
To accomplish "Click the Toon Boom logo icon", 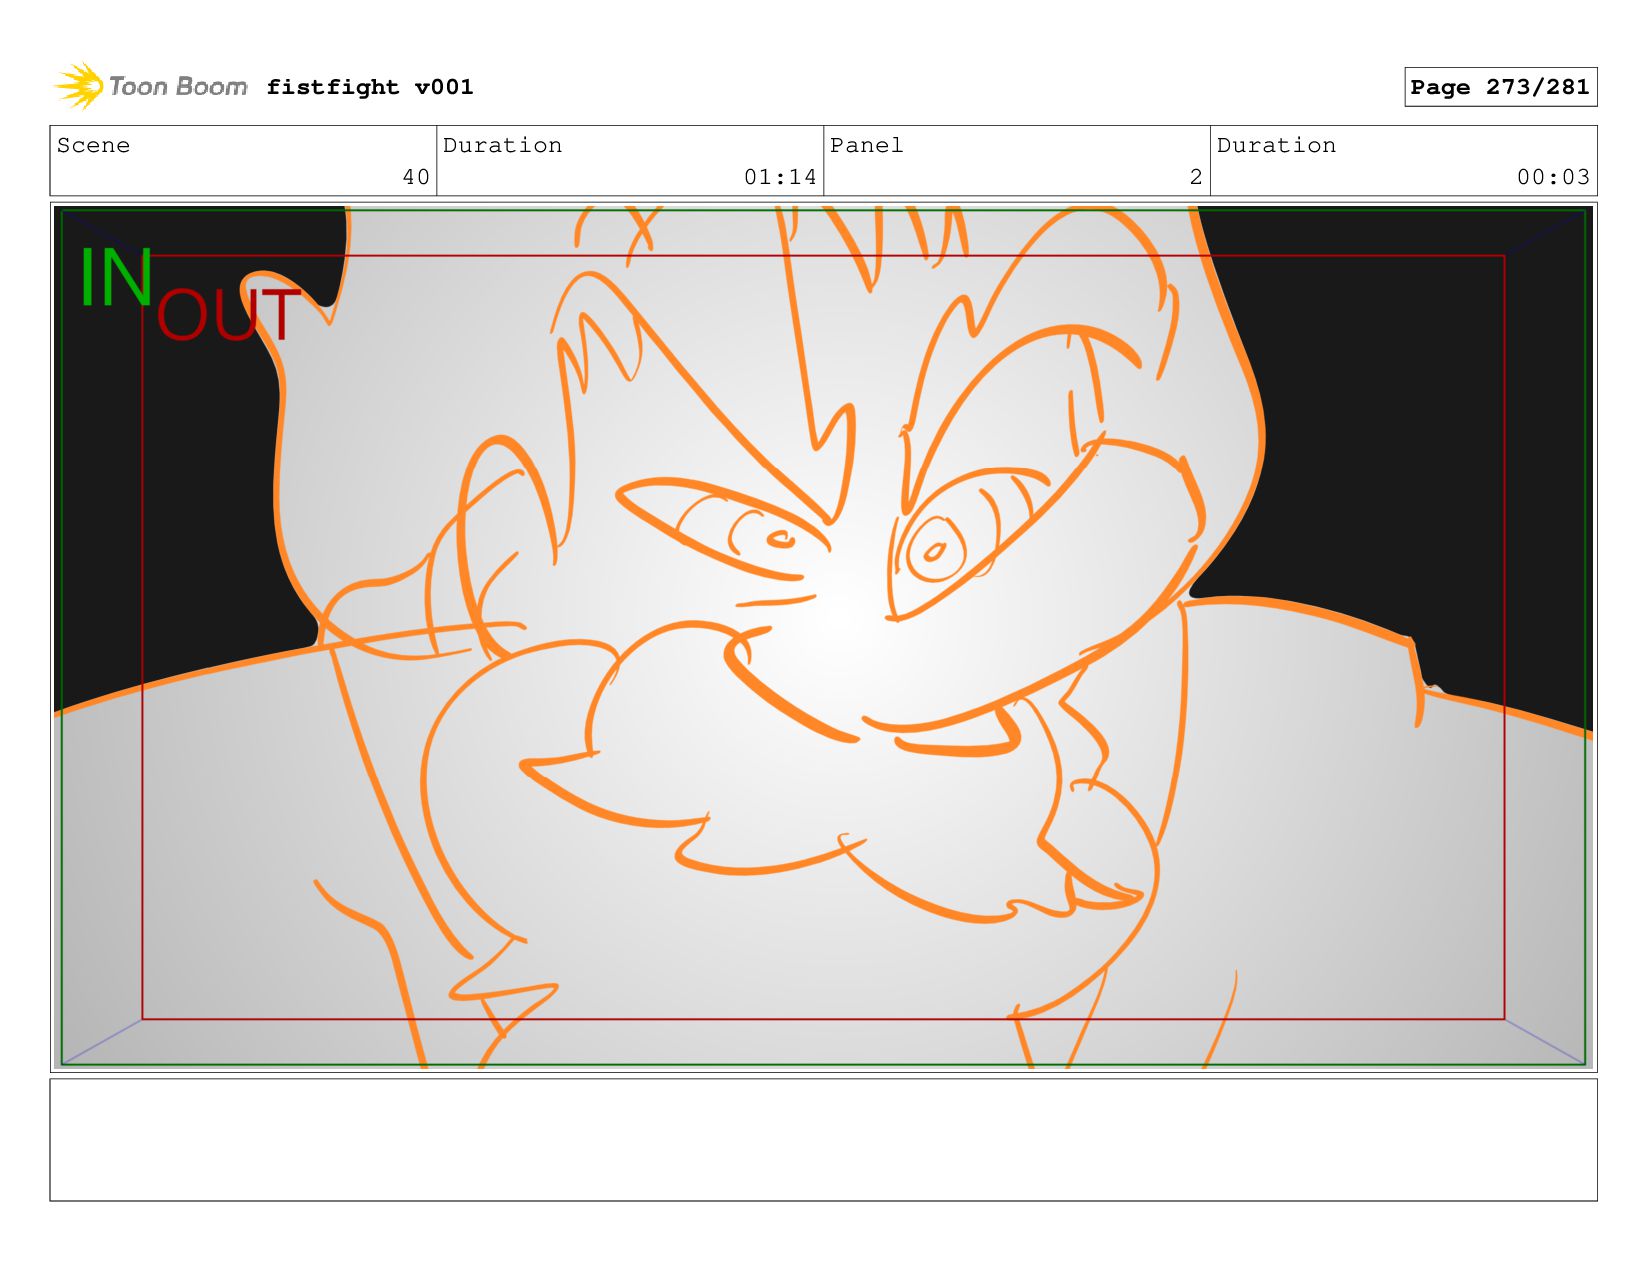I will click(x=79, y=86).
